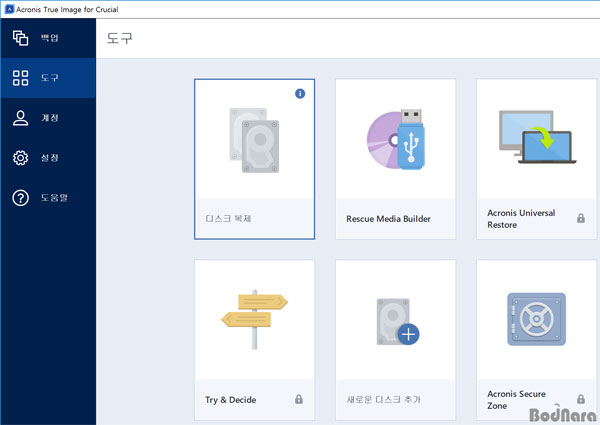This screenshot has width=600, height=425.
Task: Click the hard drive with plus icon
Action: (x=398, y=322)
